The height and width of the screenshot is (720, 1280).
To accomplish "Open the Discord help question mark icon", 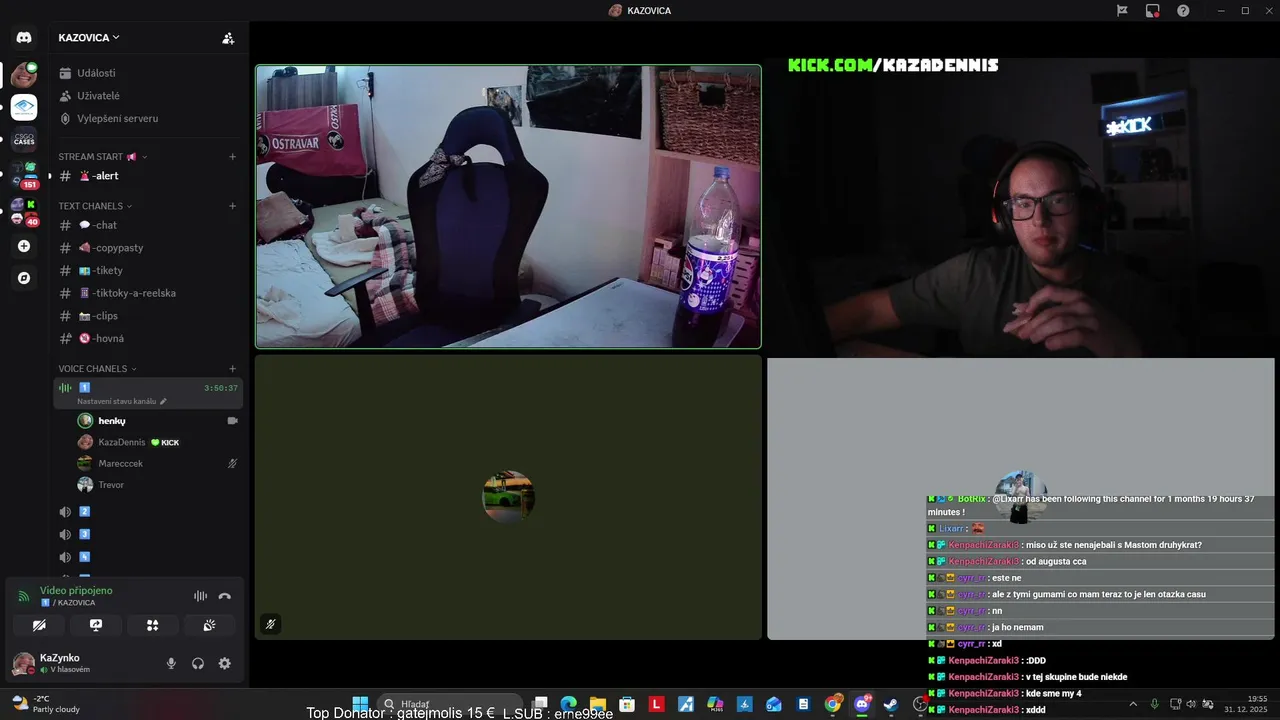I will click(x=1183, y=10).
